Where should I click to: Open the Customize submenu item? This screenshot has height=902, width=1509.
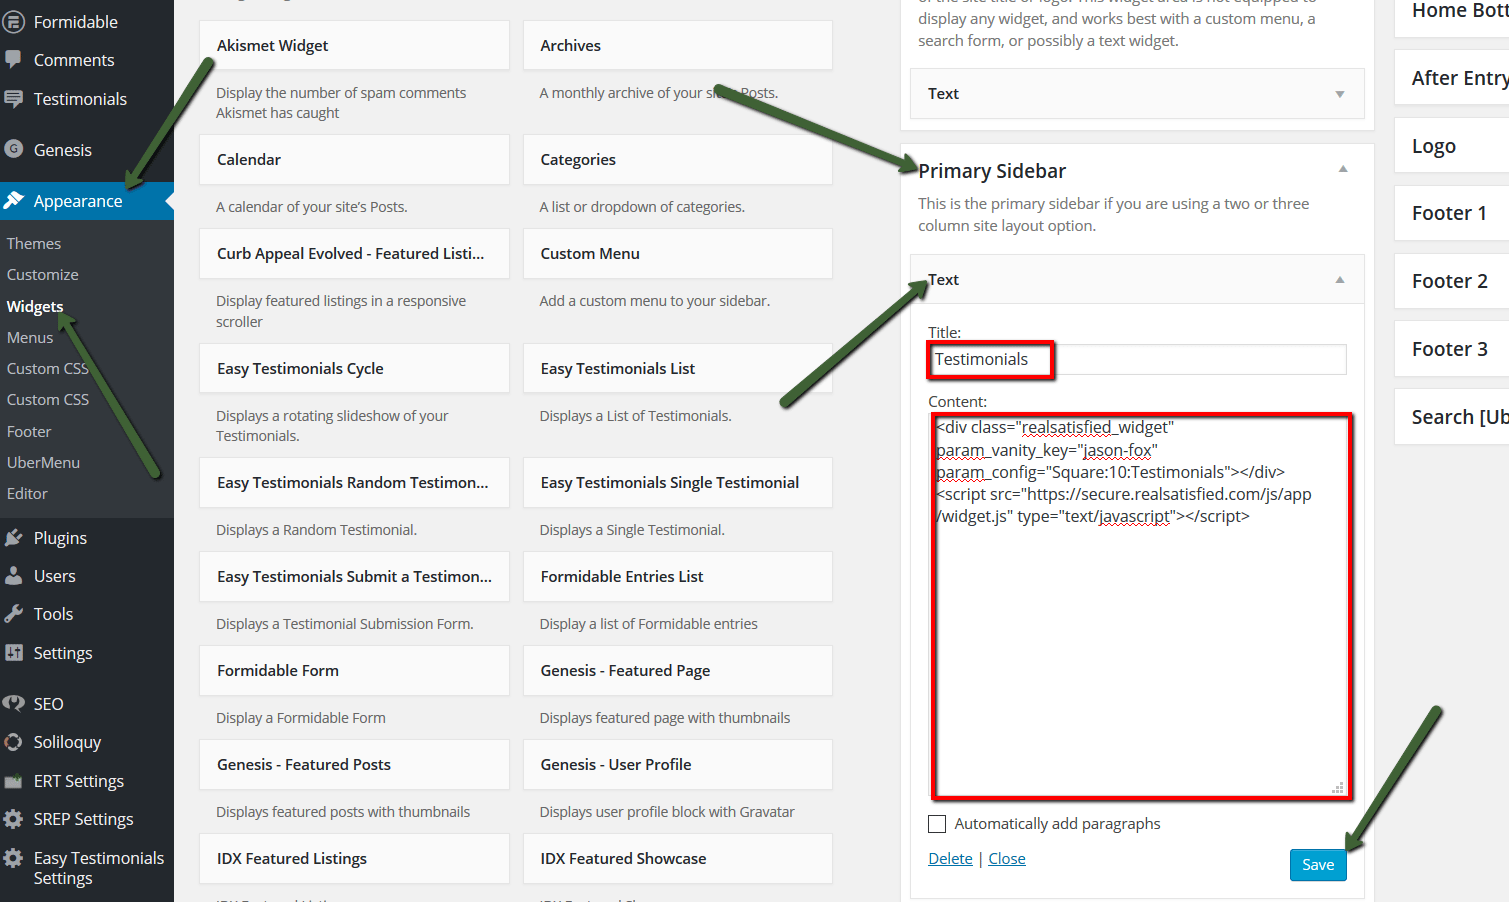coord(43,275)
